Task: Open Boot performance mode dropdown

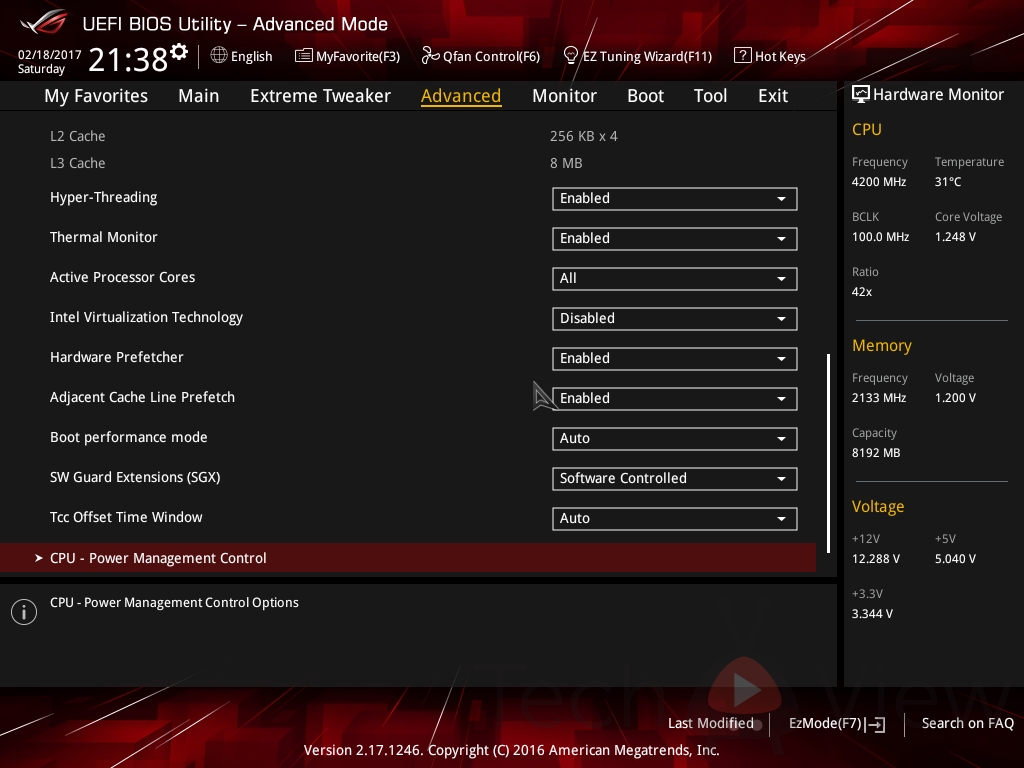Action: click(x=674, y=438)
